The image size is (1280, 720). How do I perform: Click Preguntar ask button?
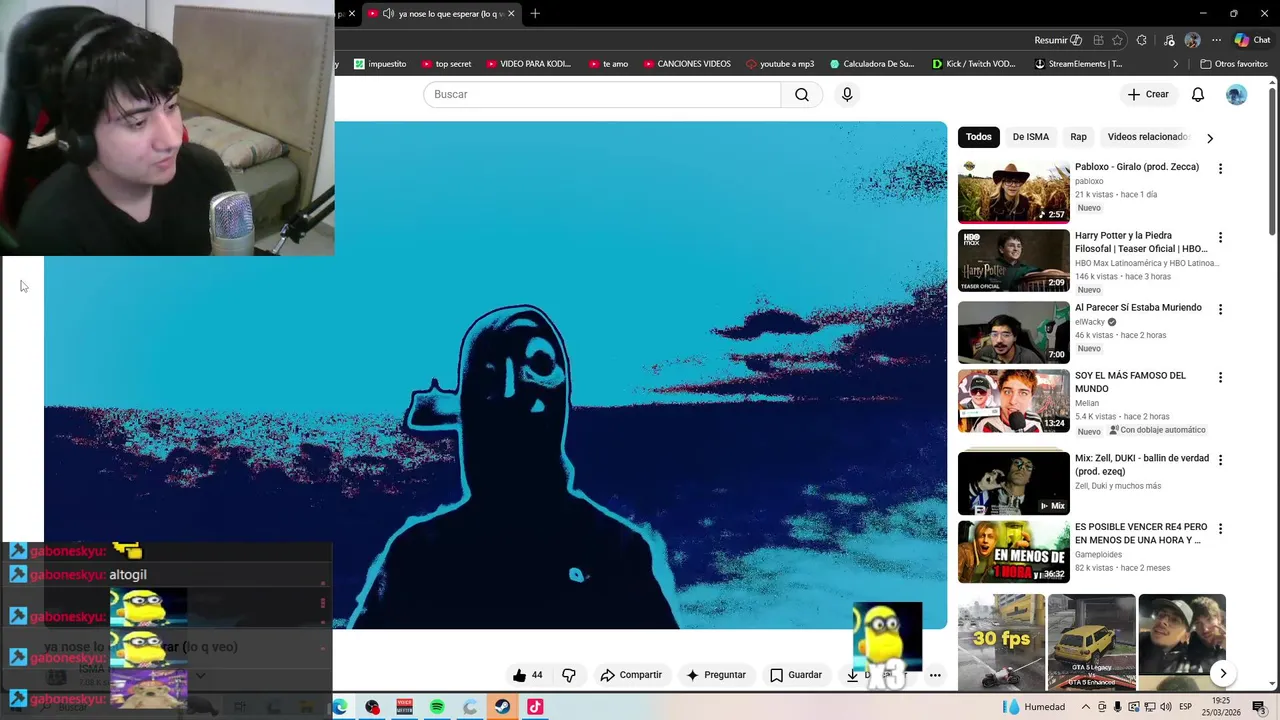716,675
